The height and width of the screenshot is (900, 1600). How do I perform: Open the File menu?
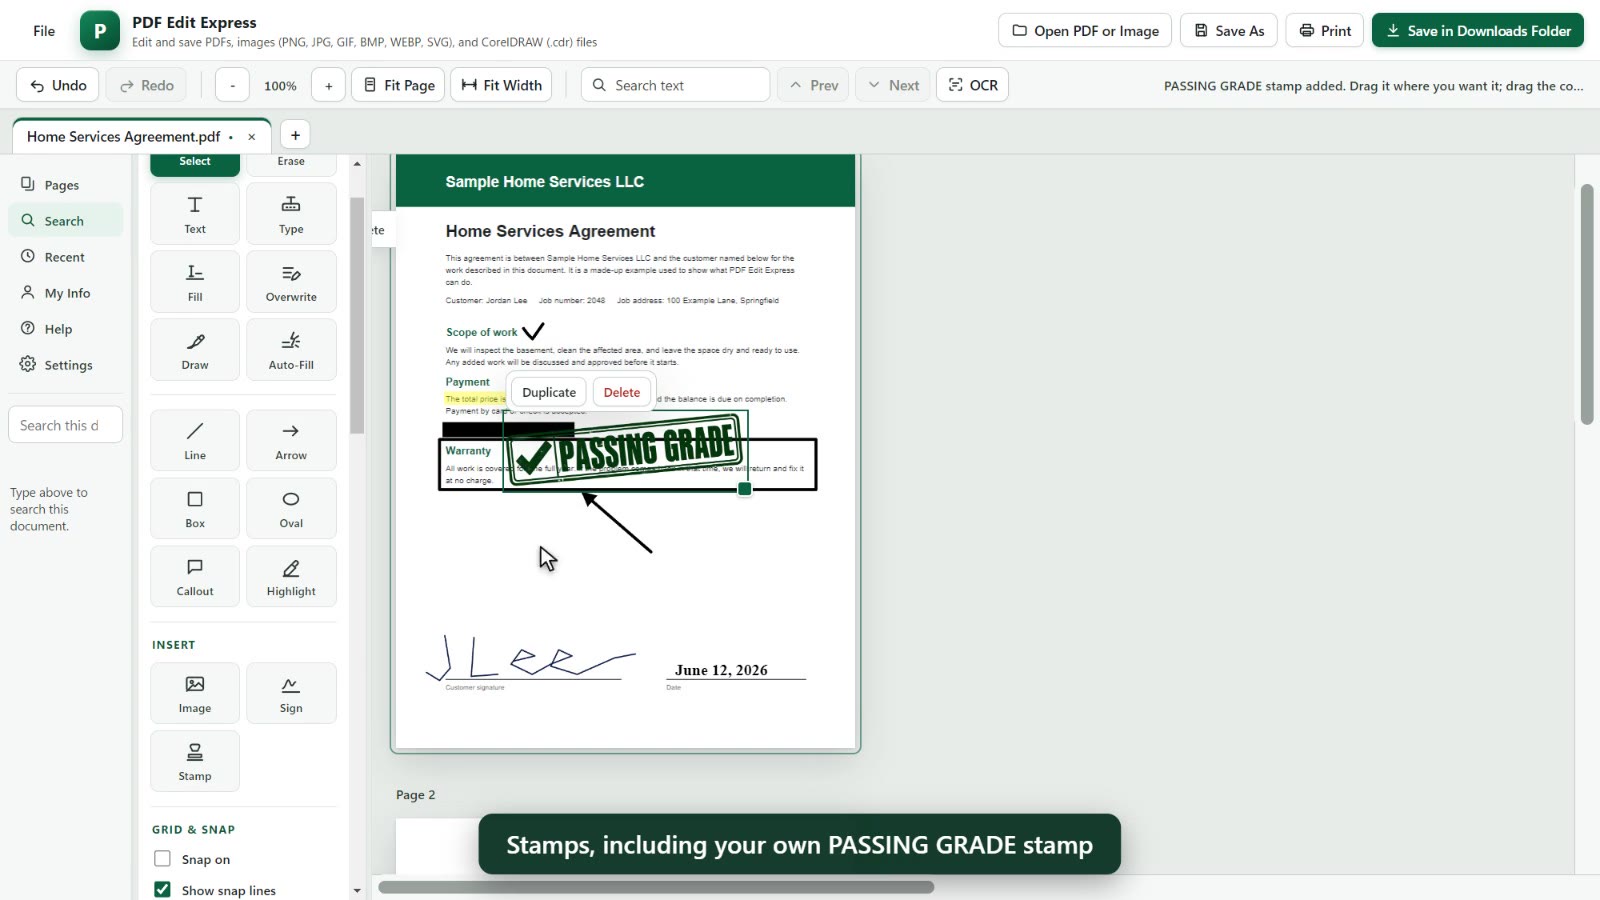pyautogui.click(x=44, y=31)
